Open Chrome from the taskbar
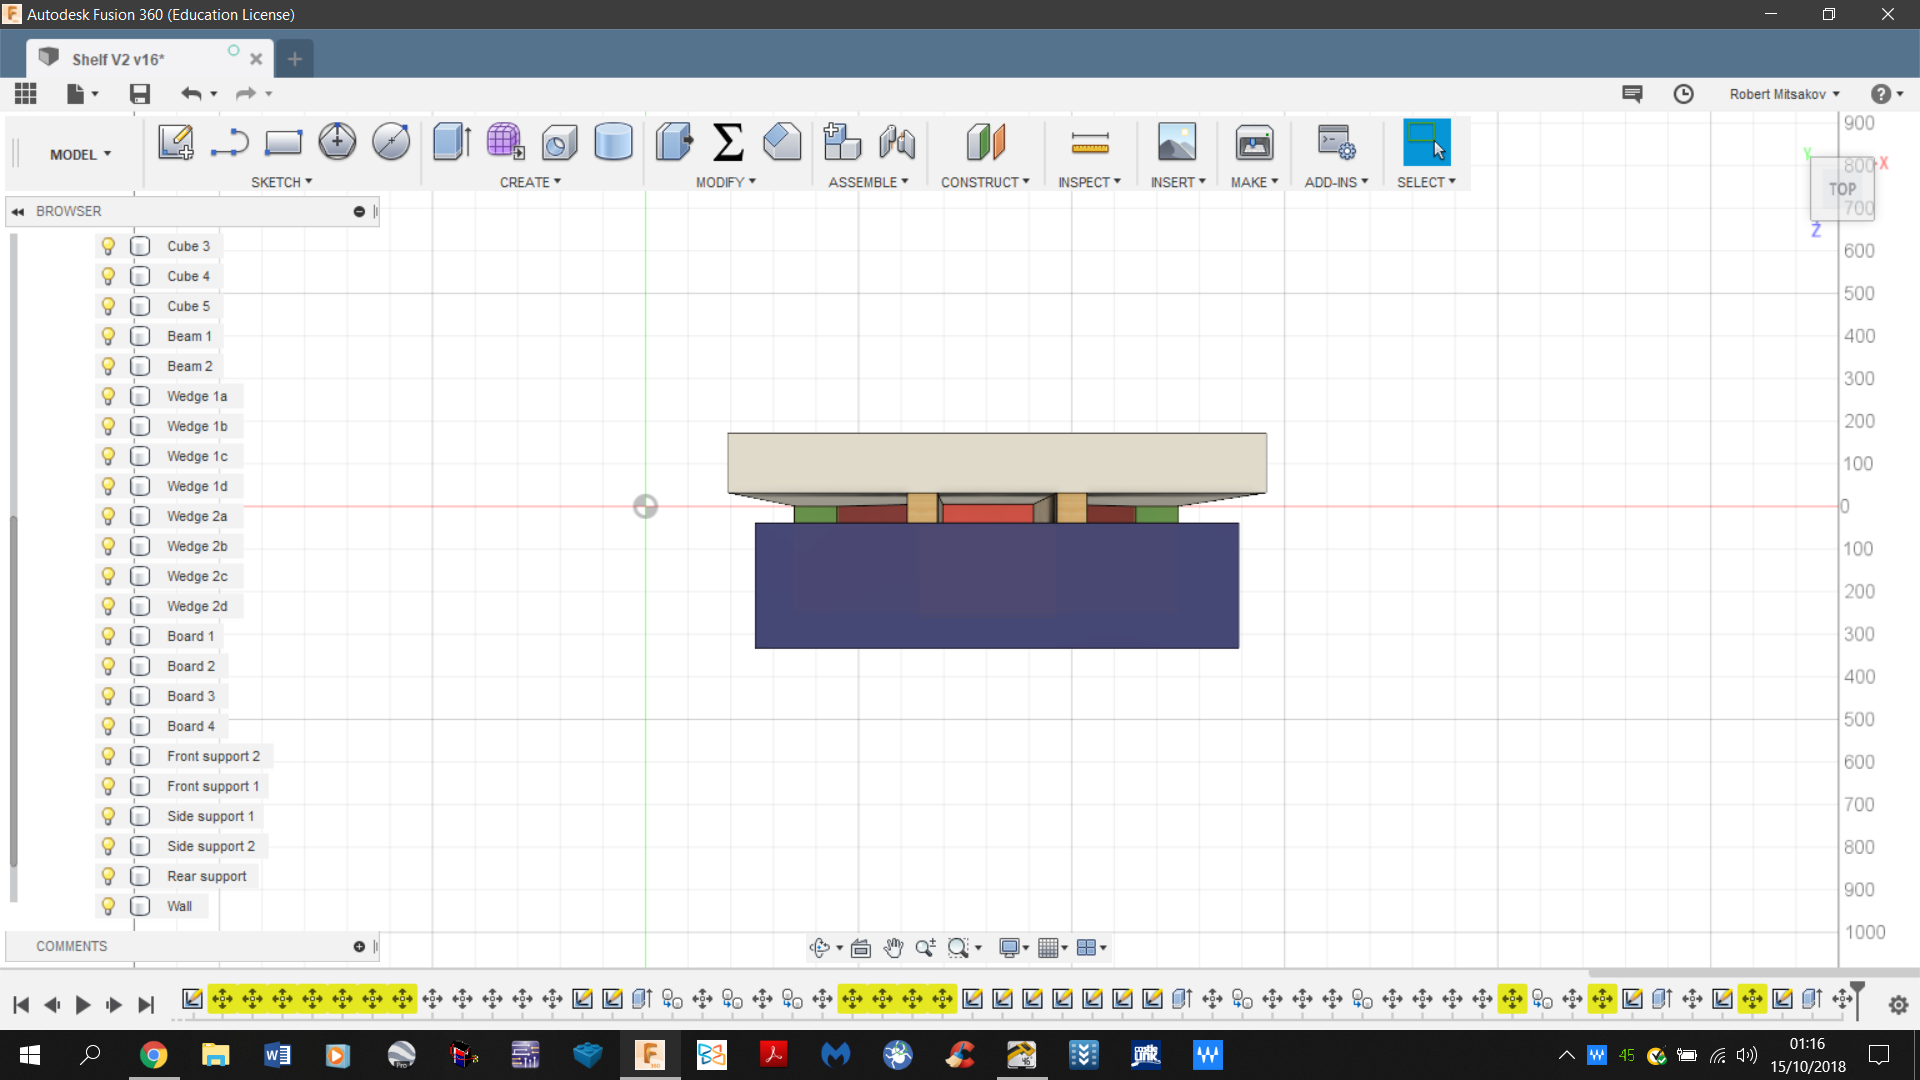 [153, 1055]
